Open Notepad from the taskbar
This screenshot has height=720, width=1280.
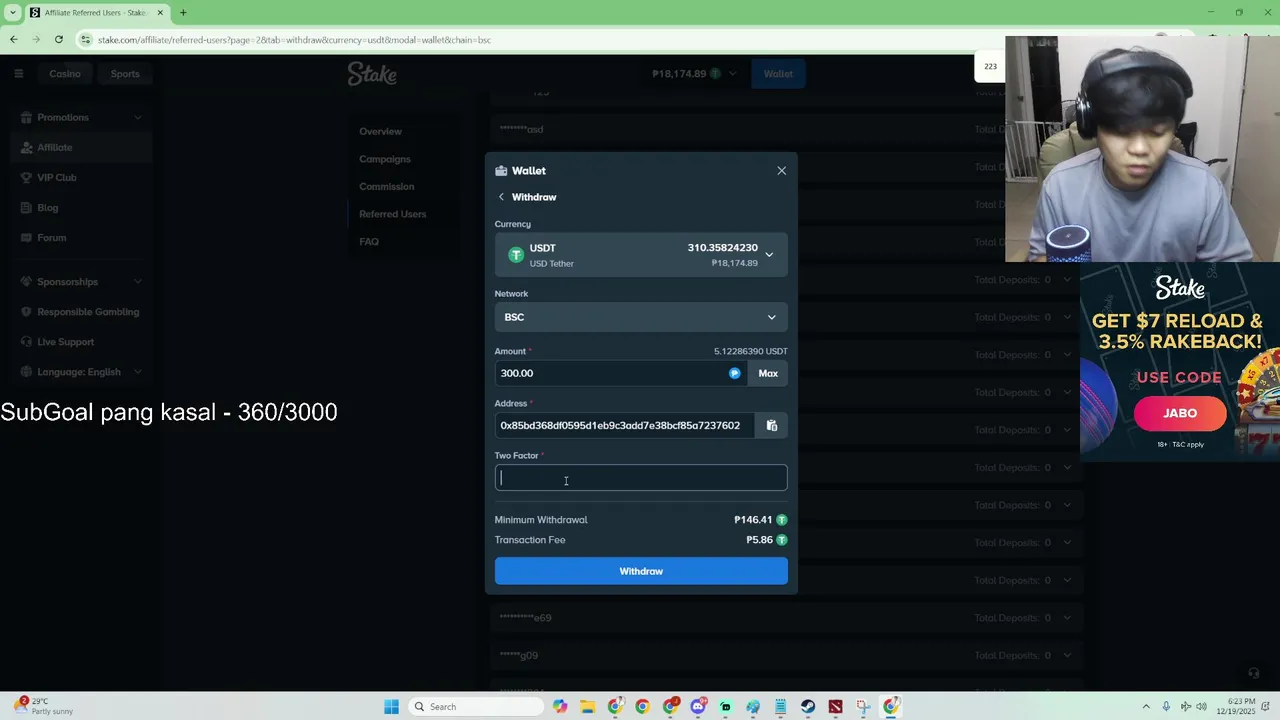[x=780, y=706]
